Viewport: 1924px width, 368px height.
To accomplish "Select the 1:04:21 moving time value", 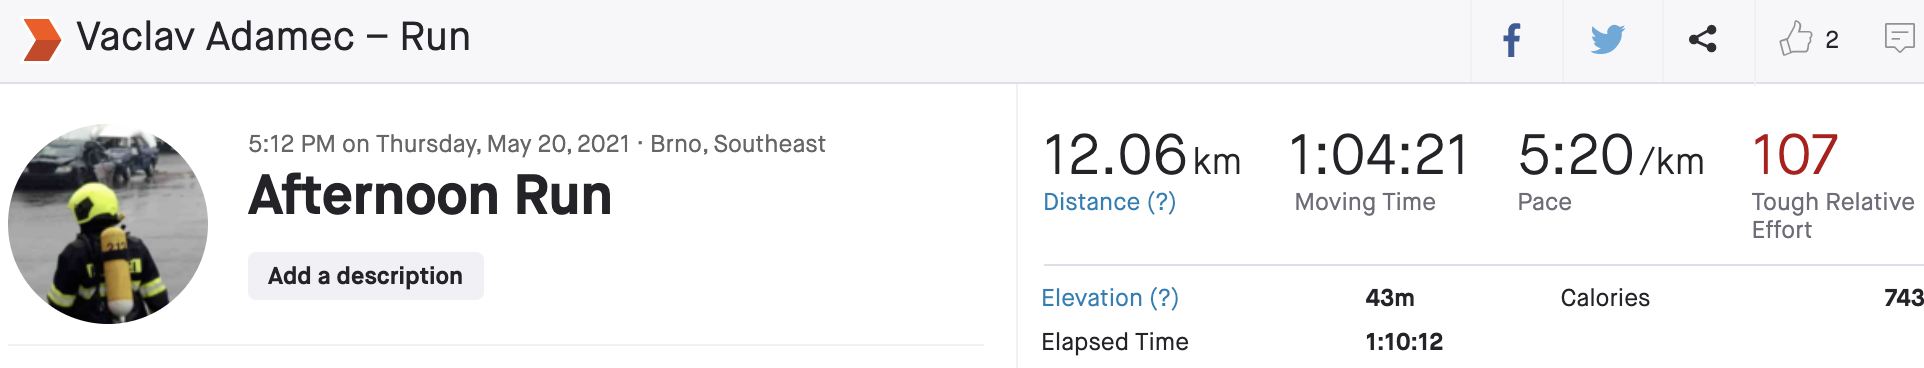I will 1379,156.
